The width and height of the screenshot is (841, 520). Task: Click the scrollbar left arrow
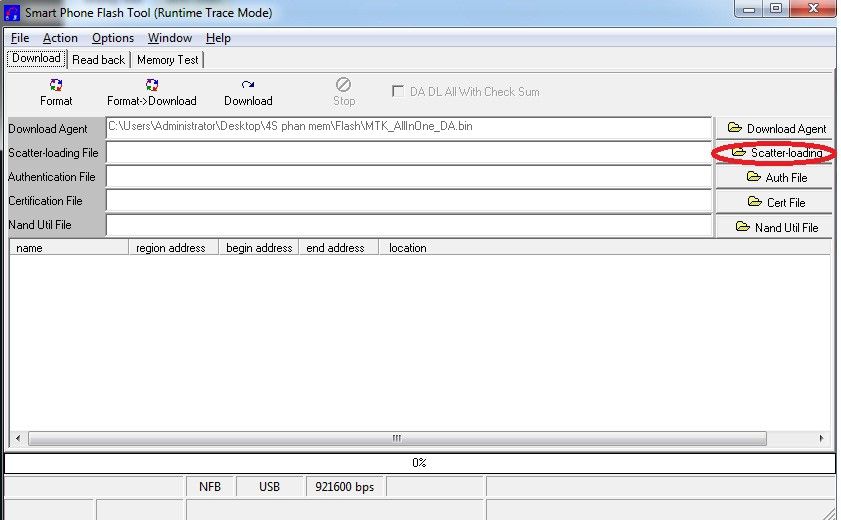(x=18, y=439)
